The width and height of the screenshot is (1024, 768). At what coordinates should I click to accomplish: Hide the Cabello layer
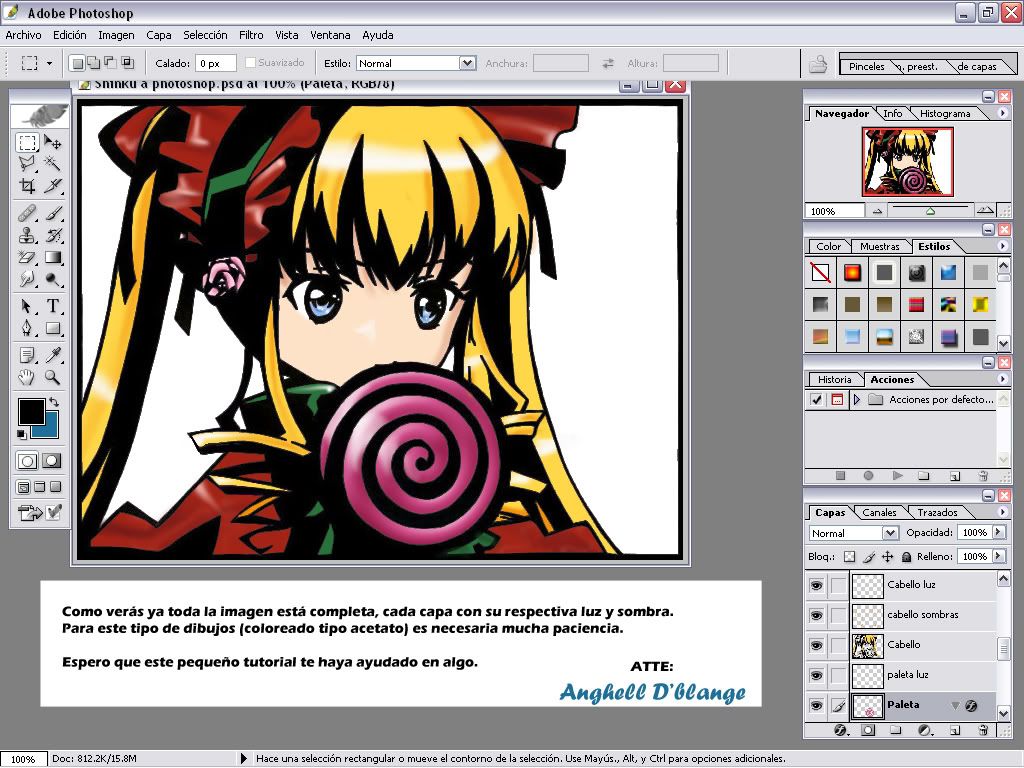816,645
